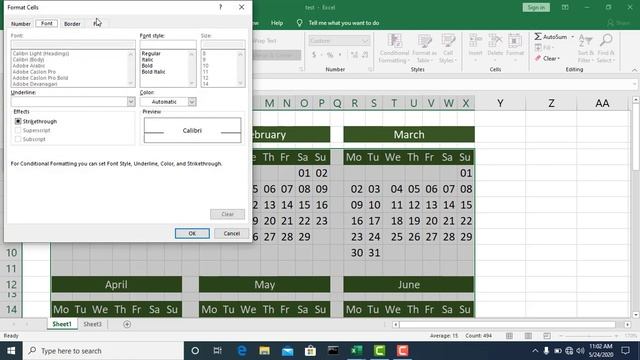Toggle the Subscript checkbox
Screen dimensions: 640x360
pos(18,139)
